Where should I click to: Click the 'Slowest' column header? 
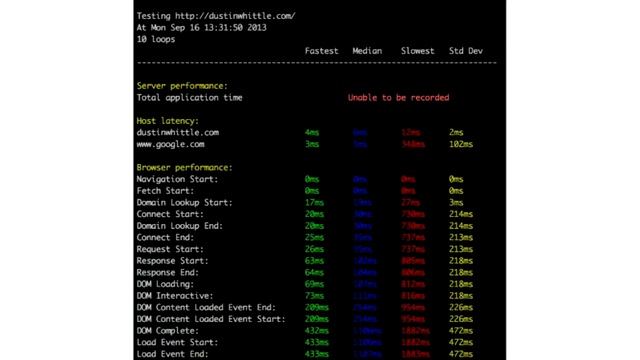tap(417, 51)
